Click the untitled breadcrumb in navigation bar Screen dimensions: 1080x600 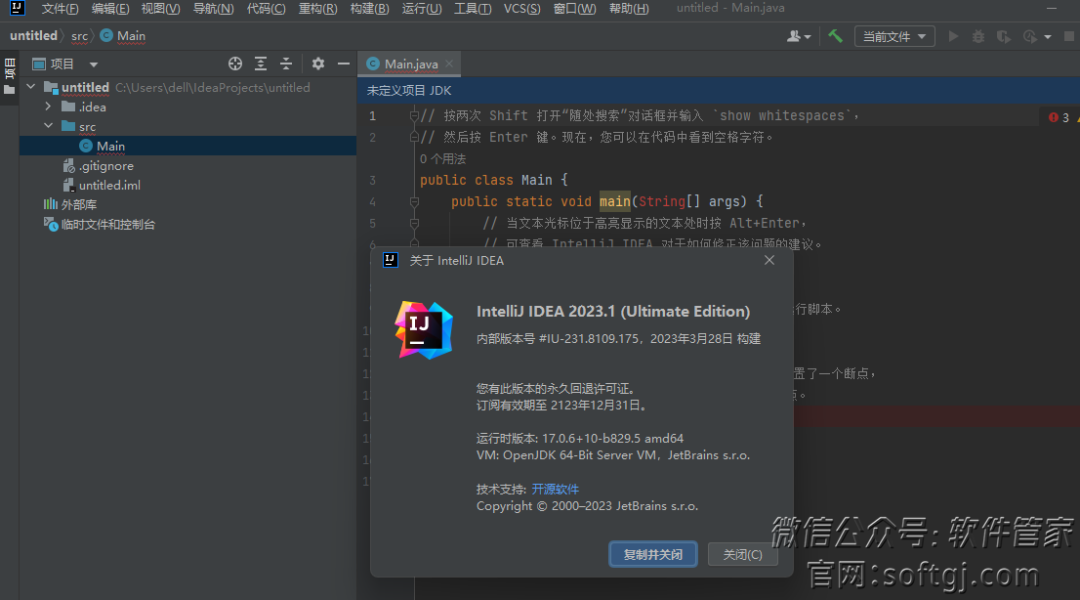[x=33, y=36]
